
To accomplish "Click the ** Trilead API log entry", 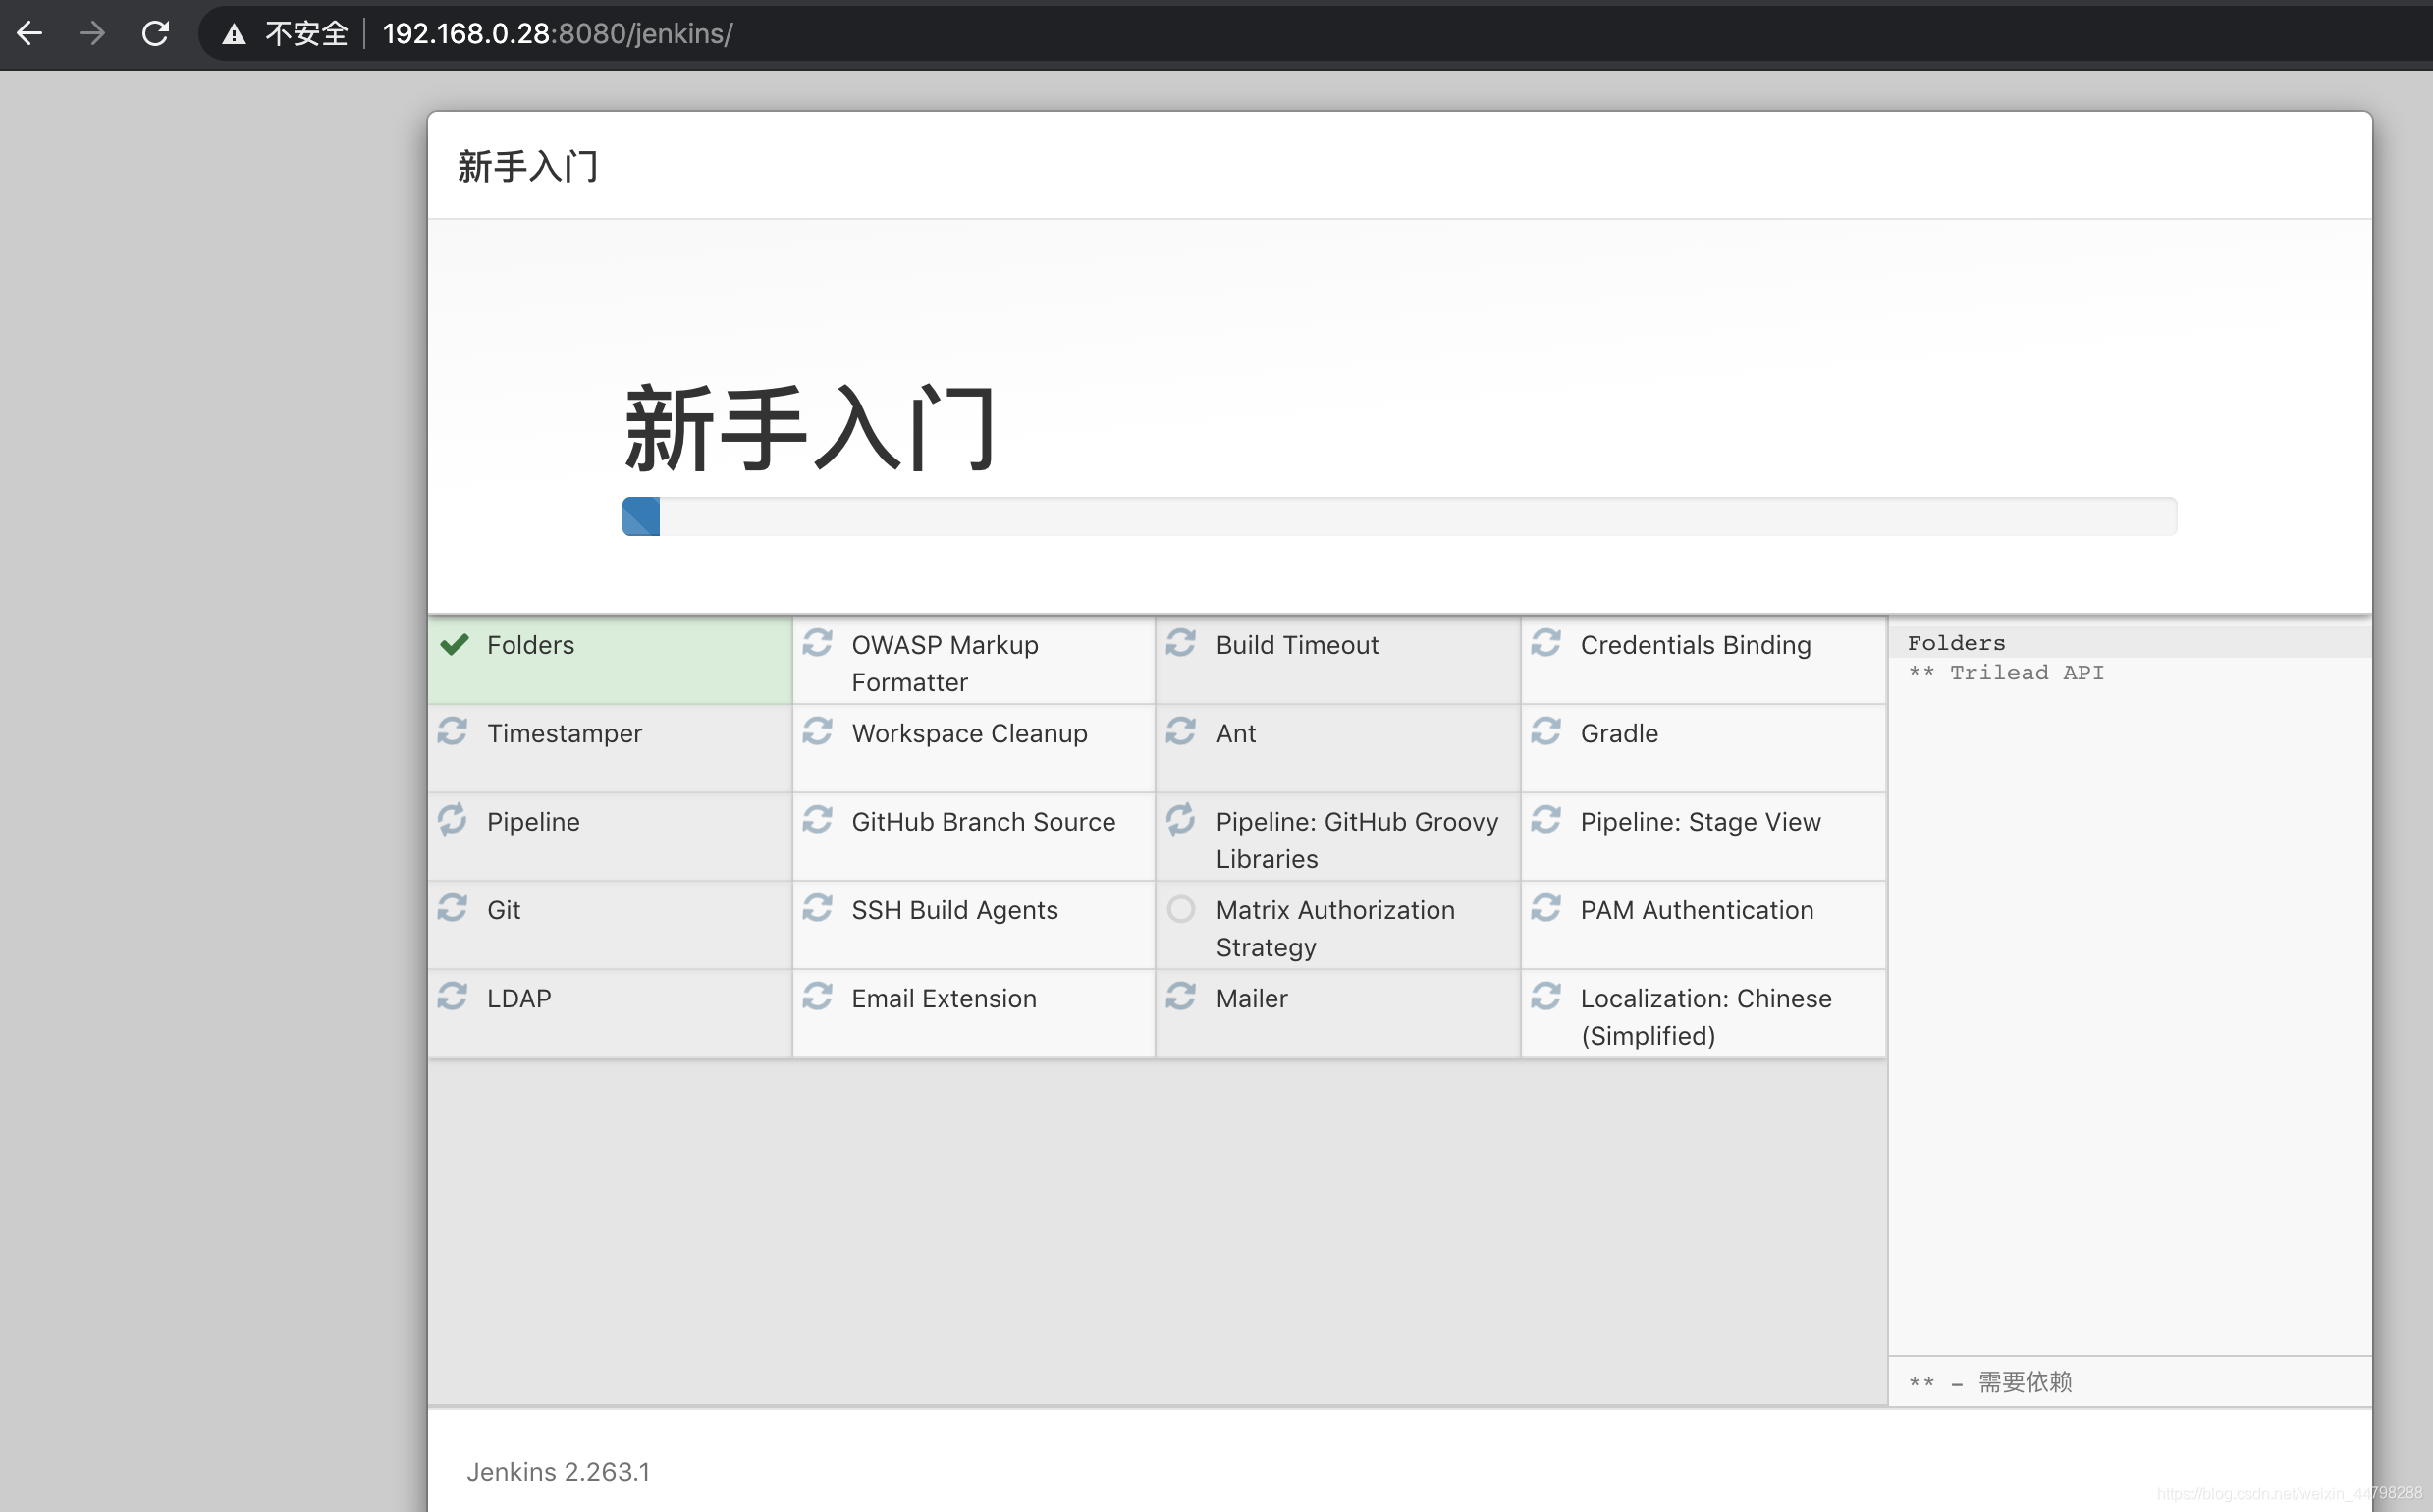I will (2006, 673).
